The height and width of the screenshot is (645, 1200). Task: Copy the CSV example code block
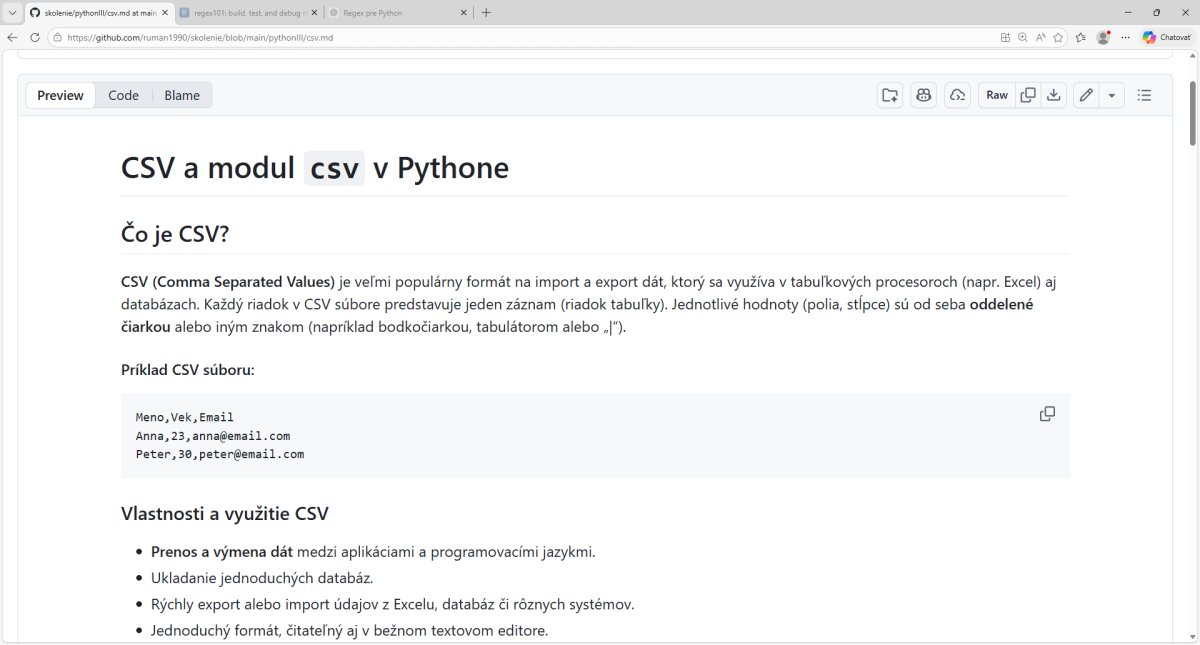(1047, 414)
